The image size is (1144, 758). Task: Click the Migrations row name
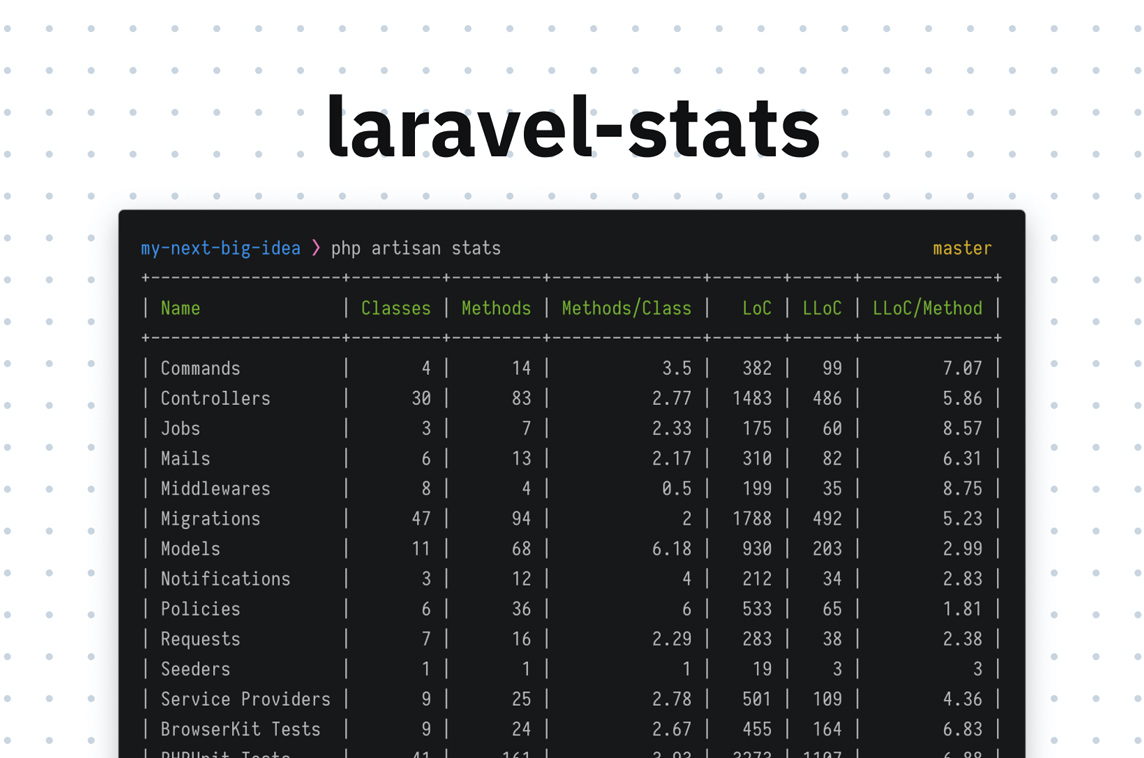click(x=210, y=519)
